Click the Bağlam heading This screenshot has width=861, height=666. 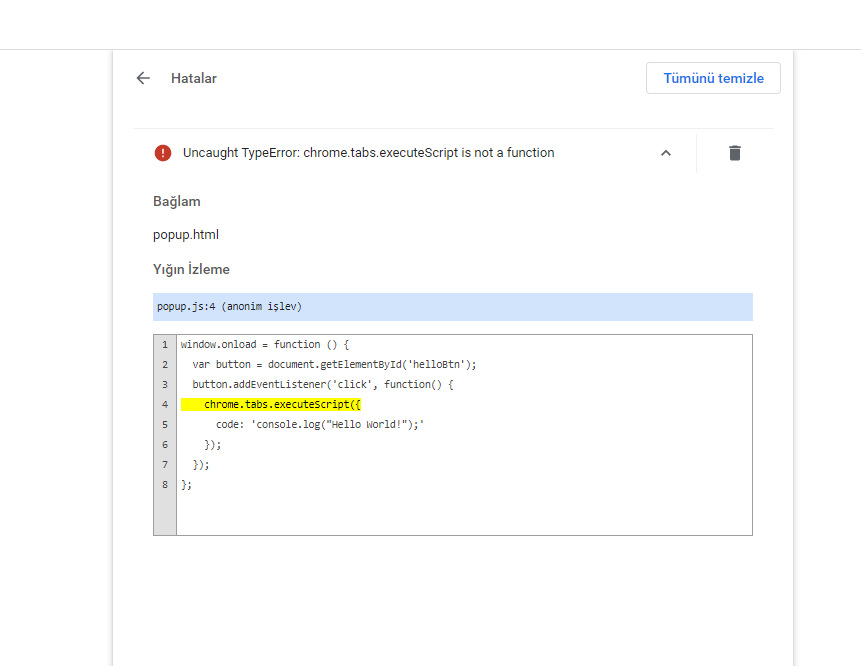click(177, 202)
